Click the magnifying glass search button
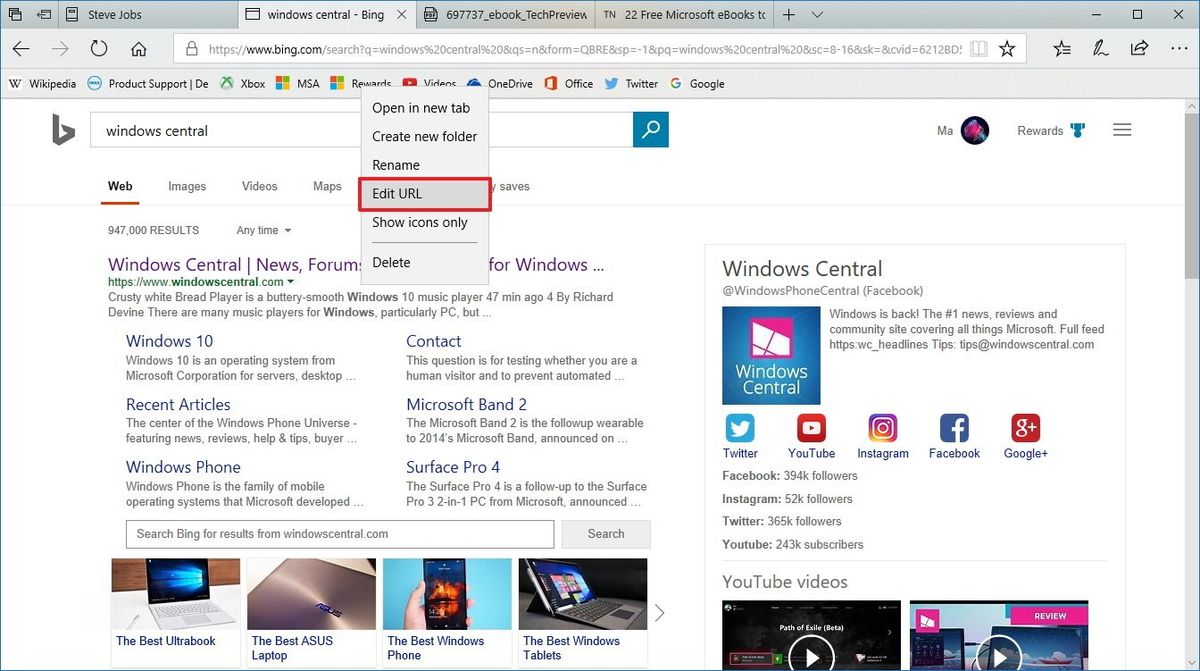The image size is (1200, 671). tap(650, 130)
